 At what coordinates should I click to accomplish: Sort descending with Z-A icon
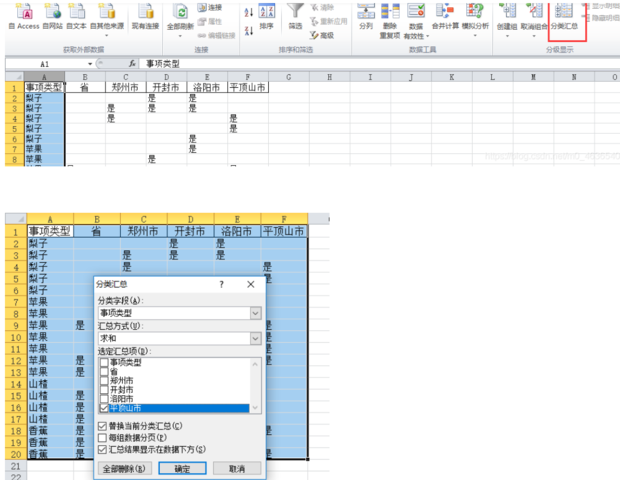coord(249,30)
